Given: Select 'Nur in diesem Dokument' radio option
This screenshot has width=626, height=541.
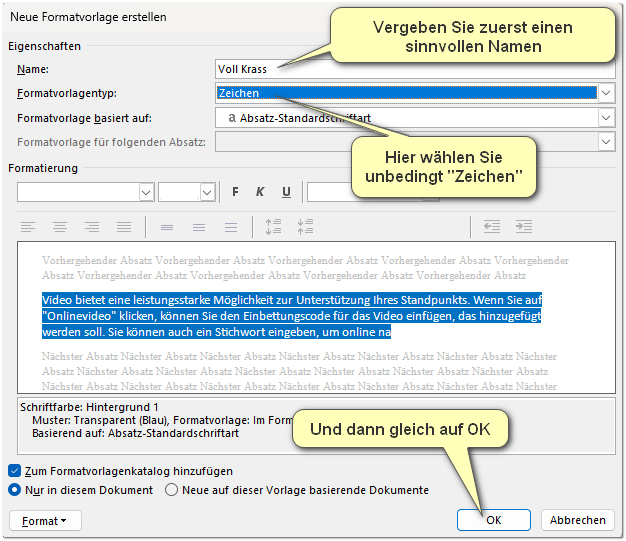Looking at the screenshot, I should pyautogui.click(x=15, y=490).
